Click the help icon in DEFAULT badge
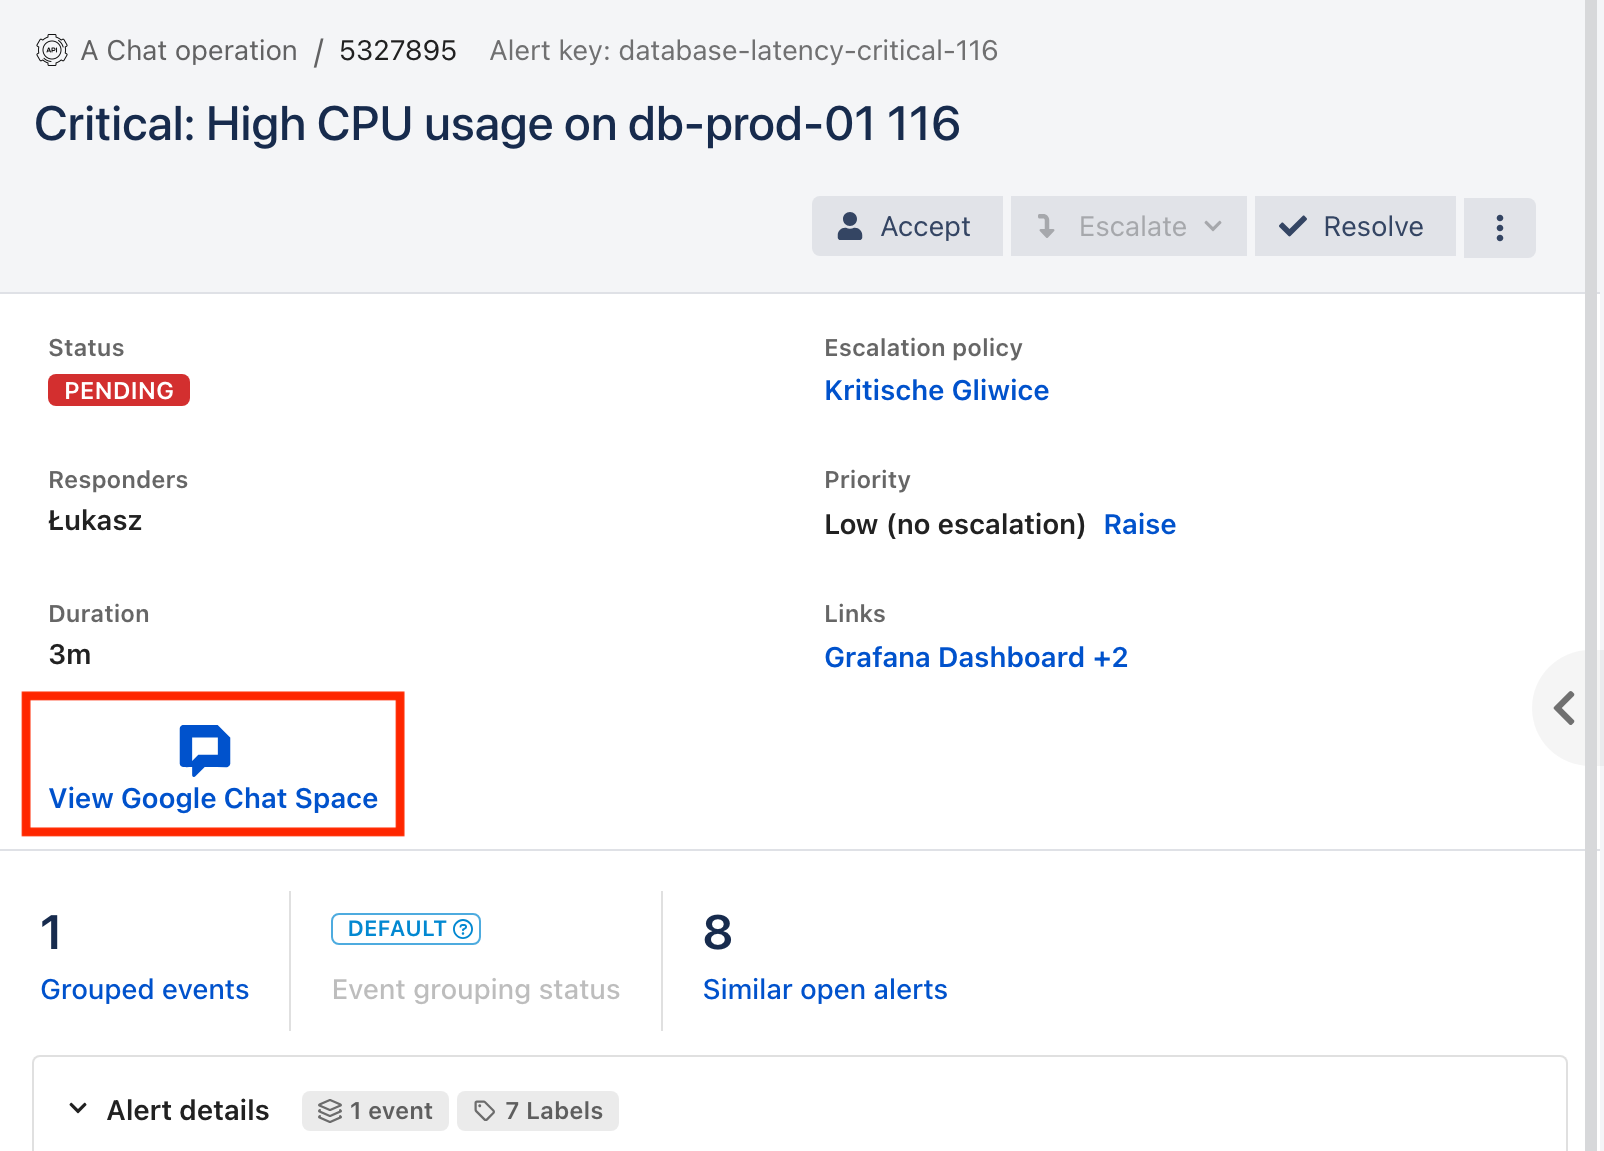The height and width of the screenshot is (1151, 1604). [463, 929]
